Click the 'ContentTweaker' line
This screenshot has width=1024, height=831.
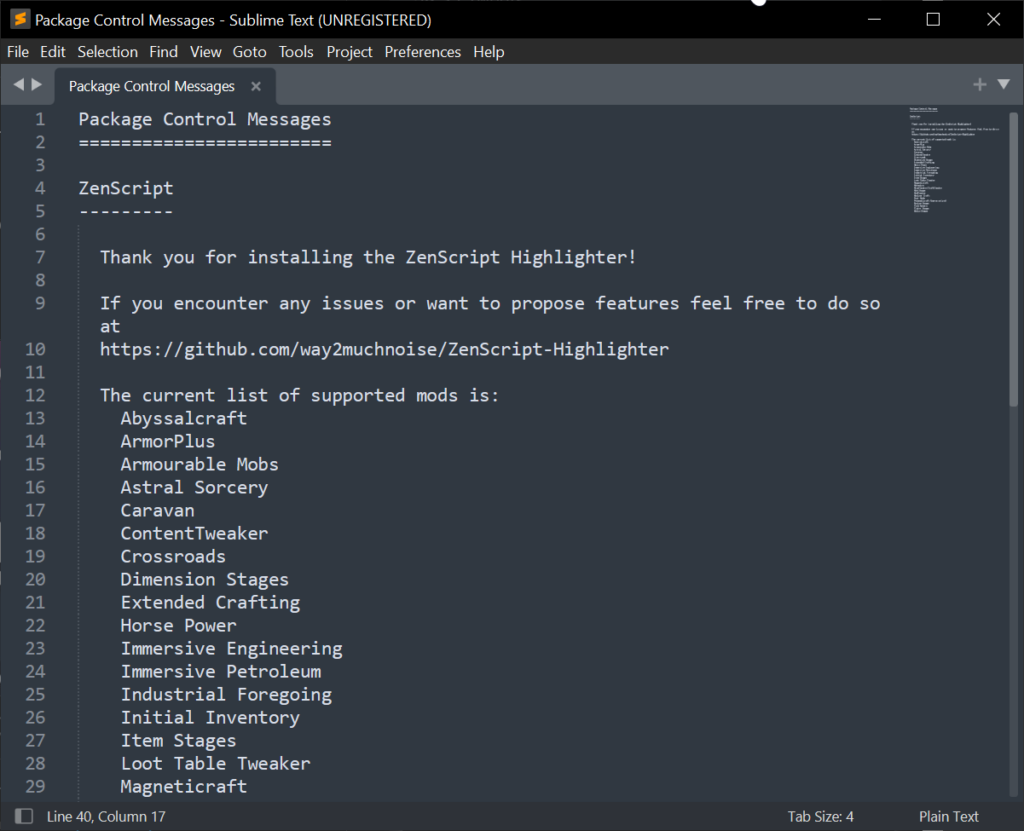(x=194, y=533)
